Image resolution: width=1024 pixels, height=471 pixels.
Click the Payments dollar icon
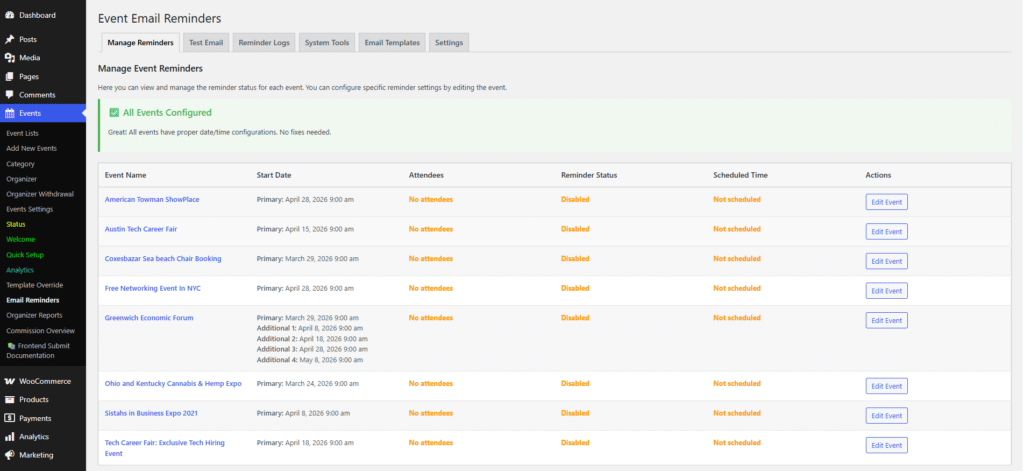(9, 418)
